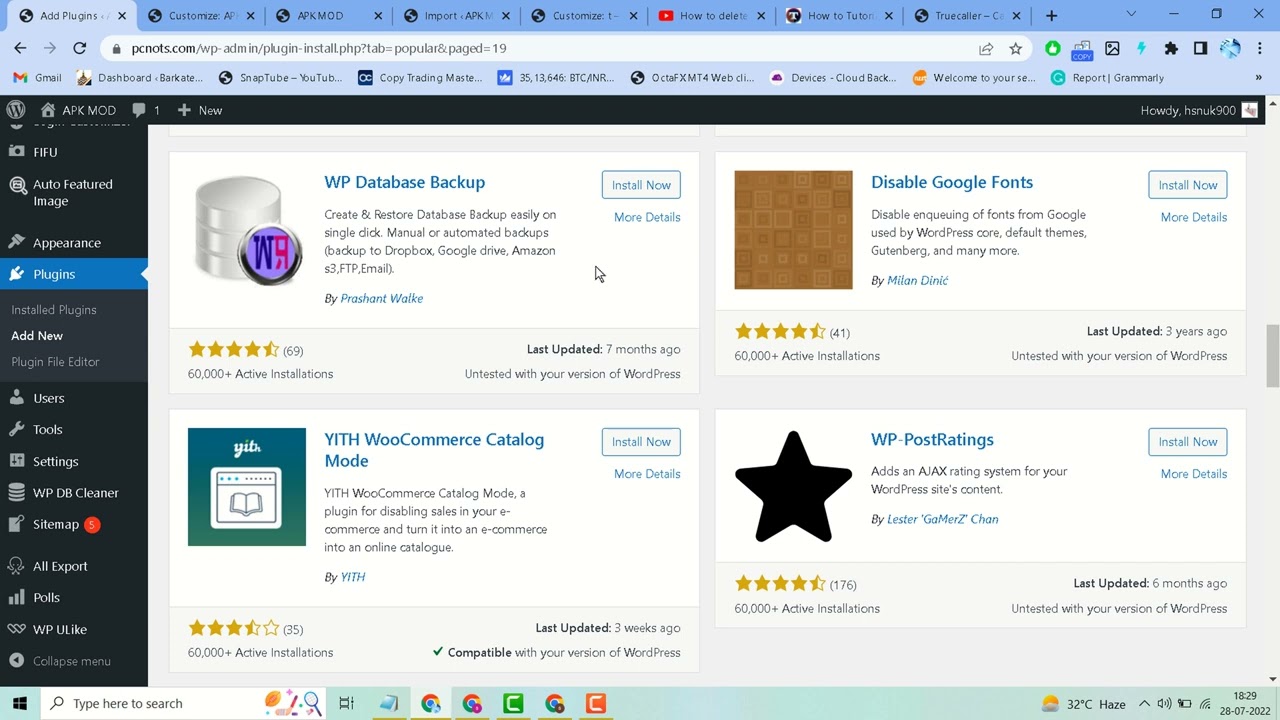1280x720 pixels.
Task: Click Disable Google Fonts plugin thumbnail
Action: pos(793,230)
